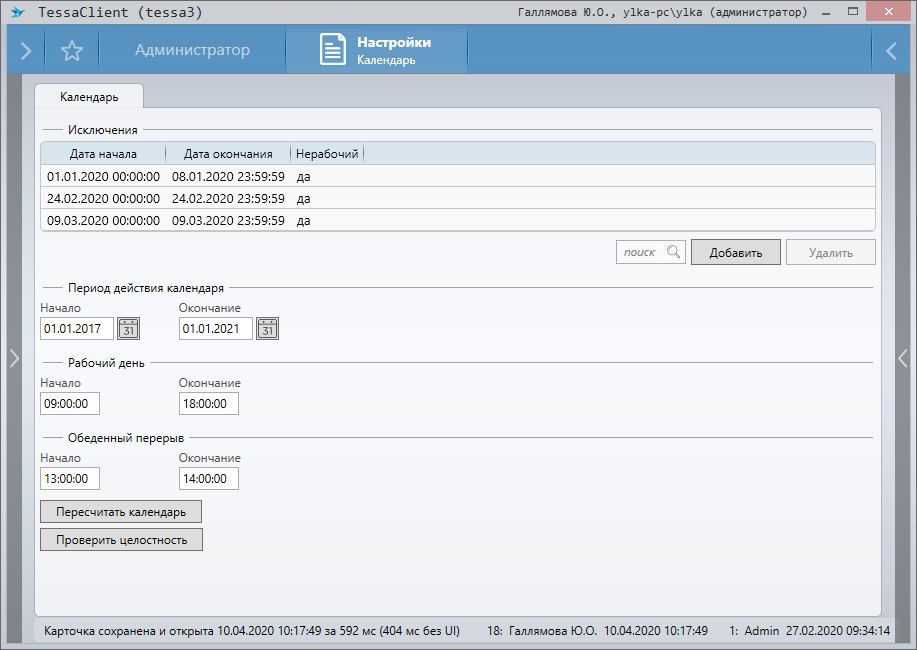This screenshot has height=650, width=917.
Task: Open calendar picker for period end date
Action: coord(267,328)
